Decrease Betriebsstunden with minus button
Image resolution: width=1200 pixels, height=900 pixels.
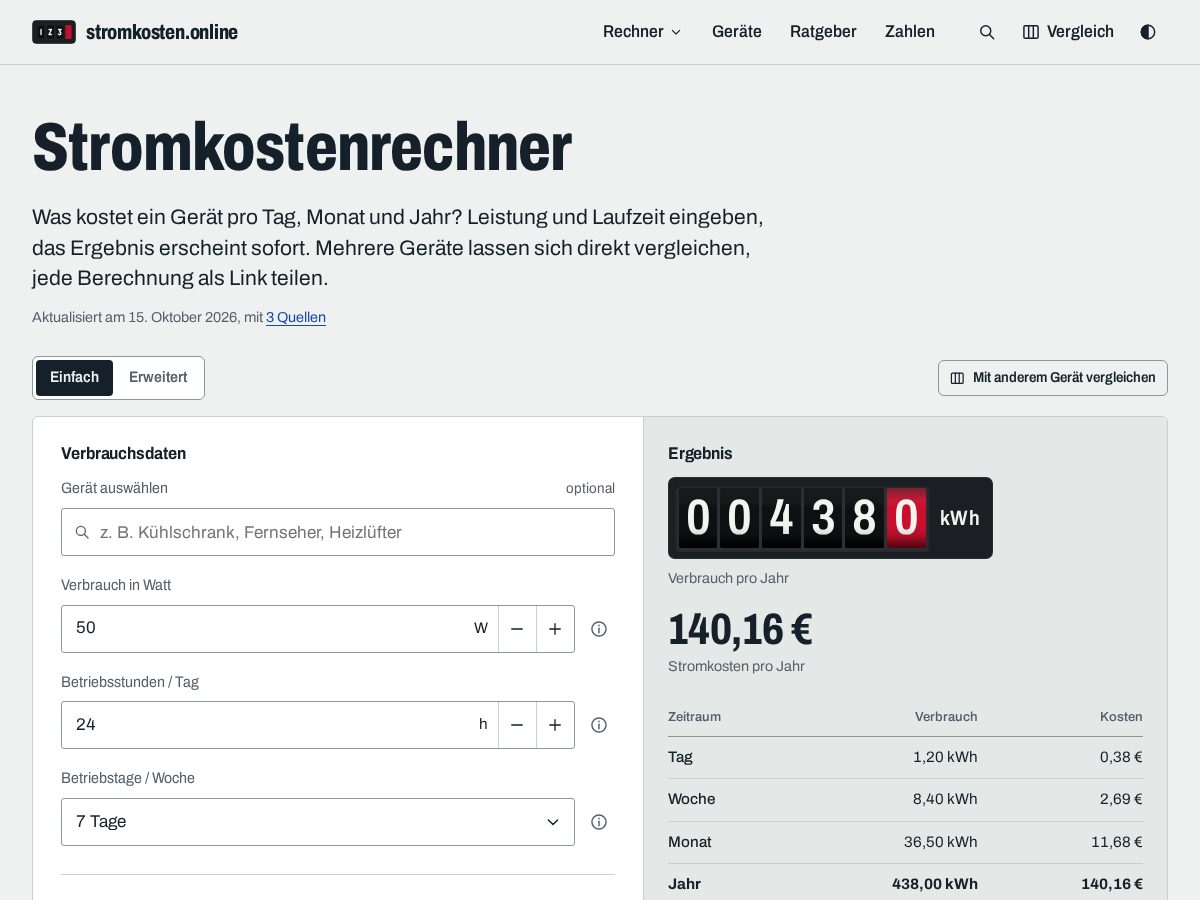(517, 725)
